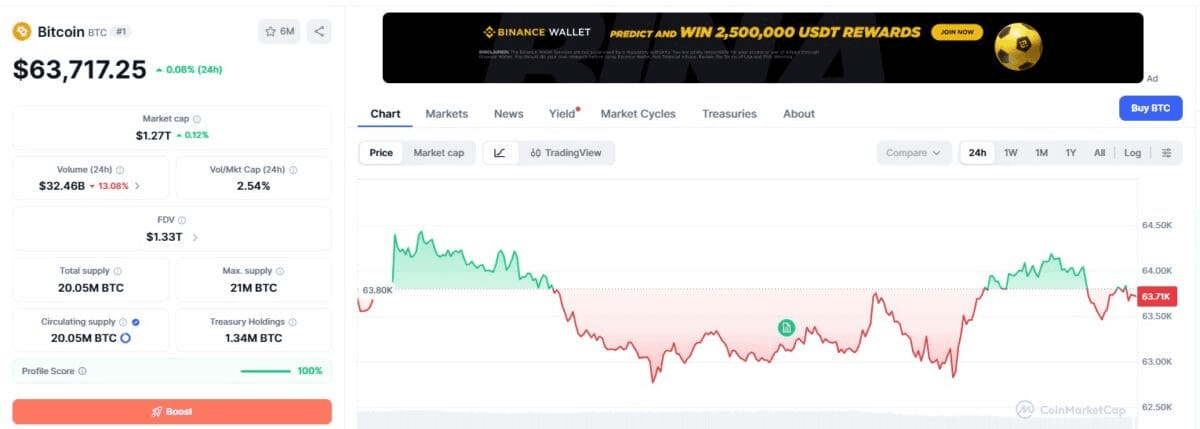Open chart settings sliders icon
This screenshot has width=1200, height=429.
(x=1167, y=153)
